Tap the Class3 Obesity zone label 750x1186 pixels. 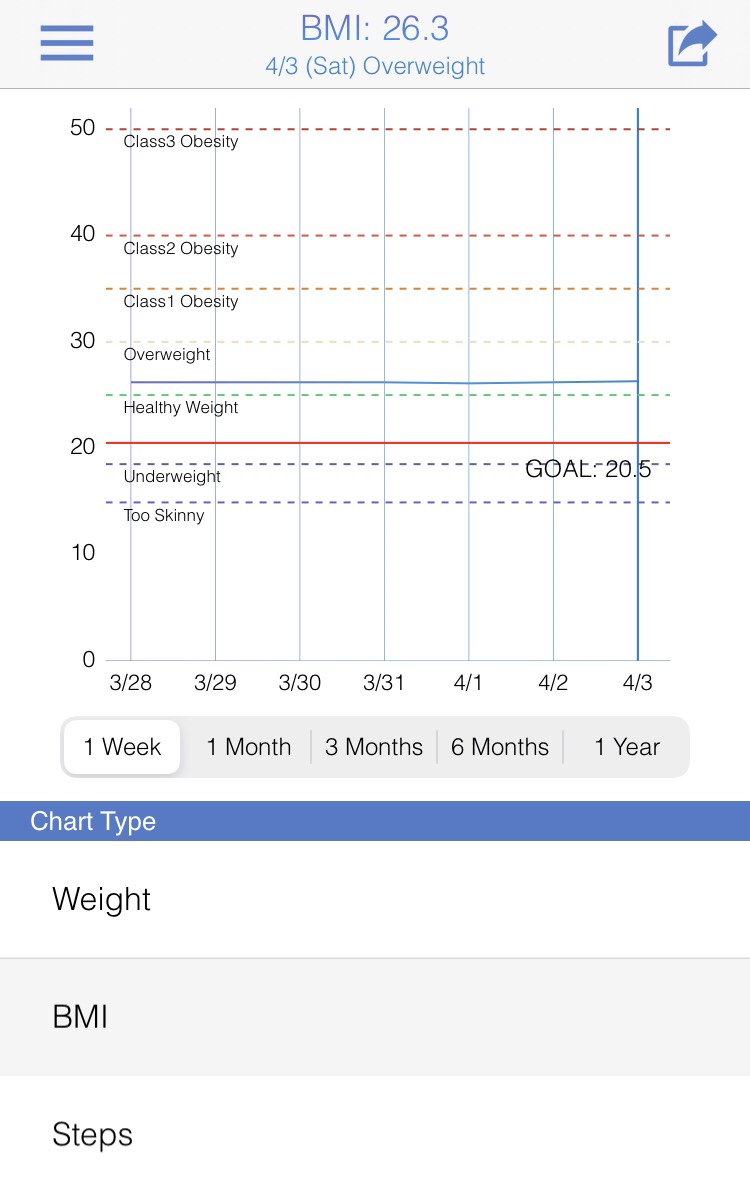point(181,141)
